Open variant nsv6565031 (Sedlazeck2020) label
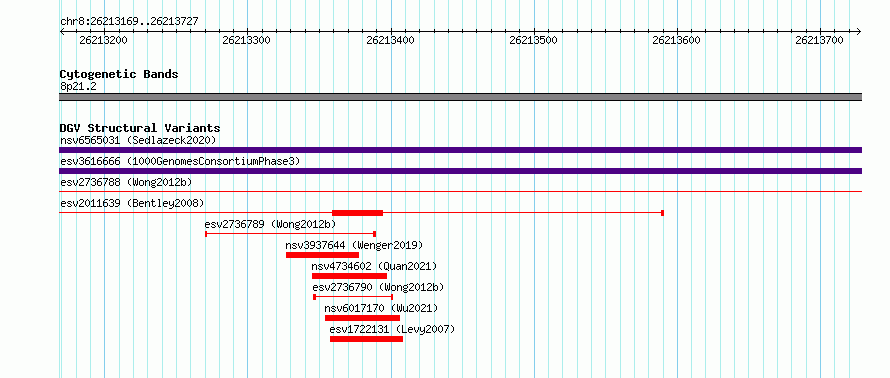 tap(138, 140)
